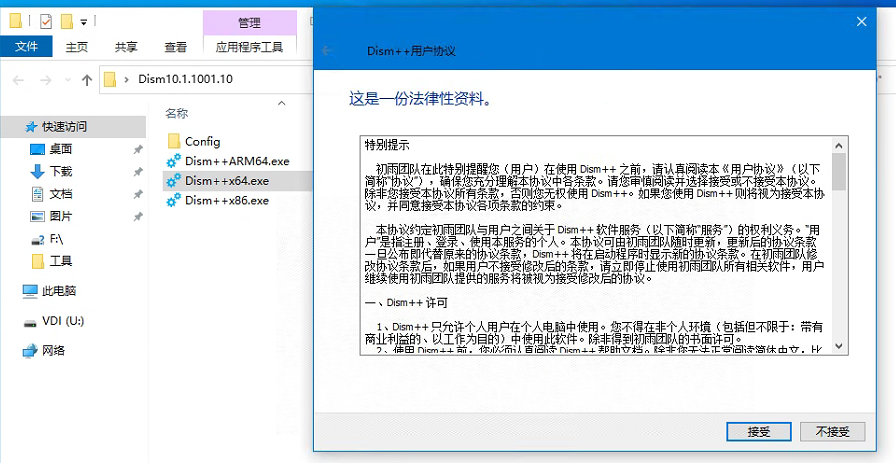
Task: Switch to the 查看 ribbon tab
Action: [x=175, y=46]
